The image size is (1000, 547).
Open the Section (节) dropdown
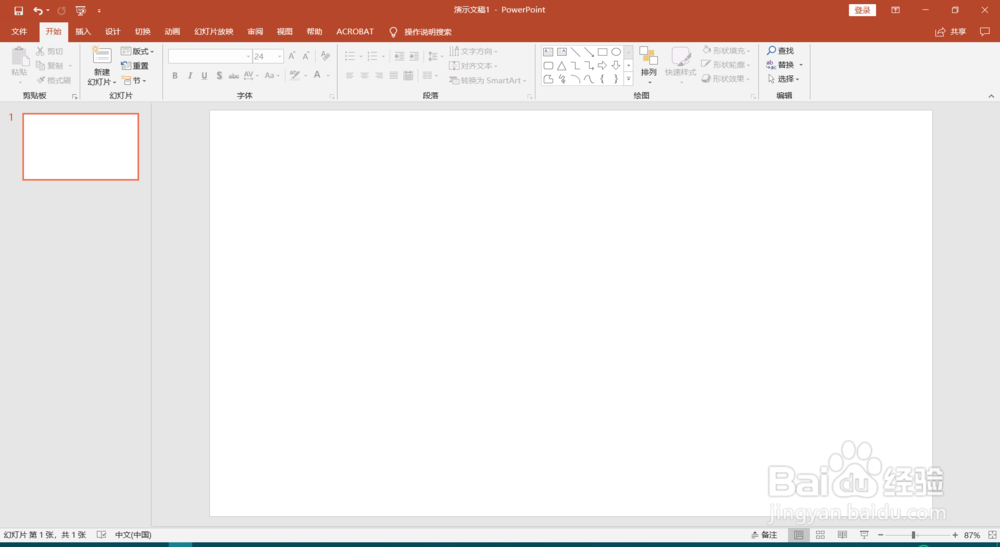135,80
